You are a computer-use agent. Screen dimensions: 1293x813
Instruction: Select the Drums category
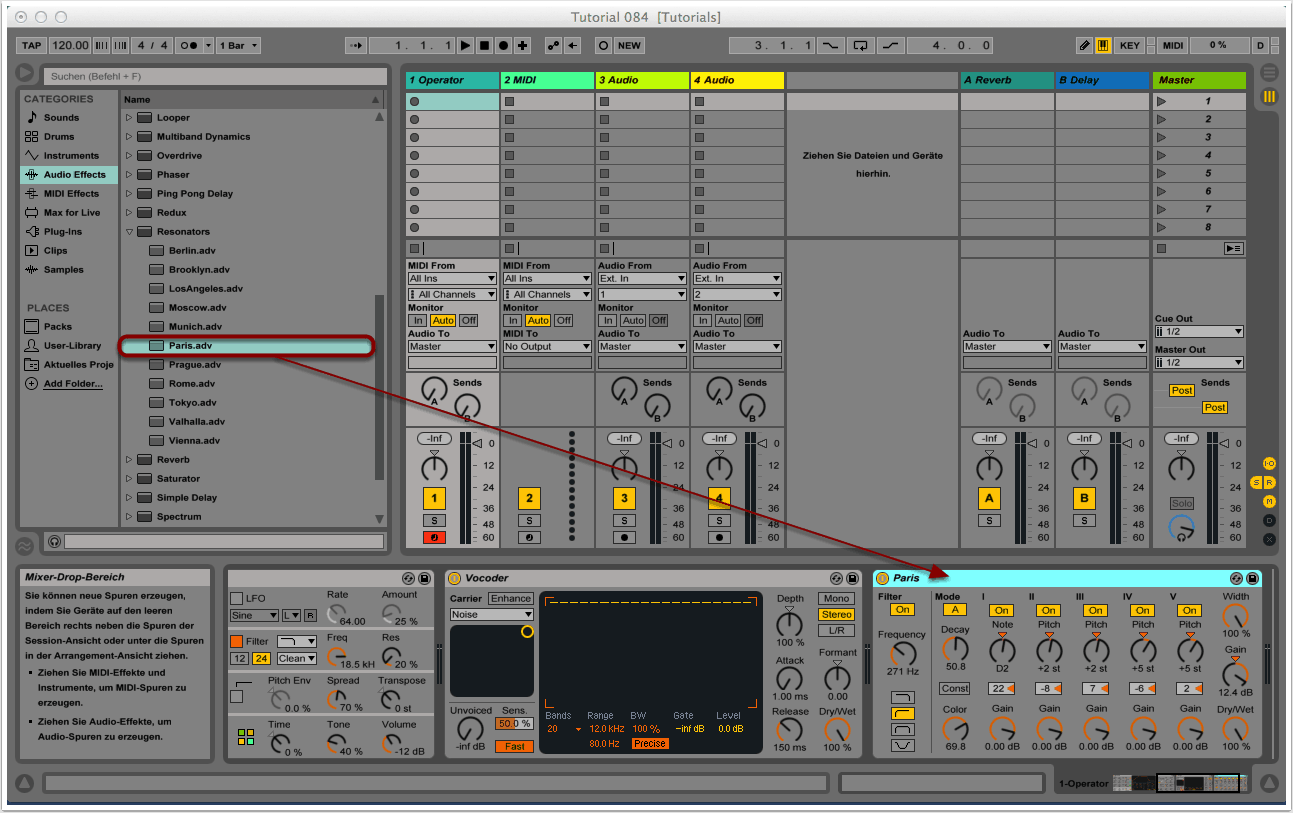coord(59,137)
